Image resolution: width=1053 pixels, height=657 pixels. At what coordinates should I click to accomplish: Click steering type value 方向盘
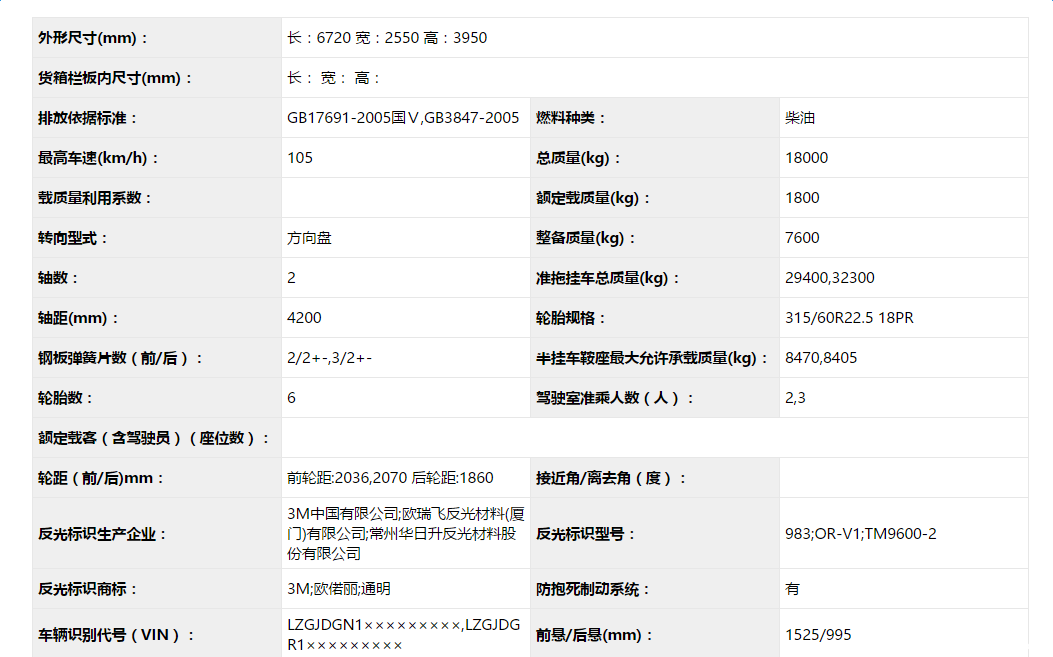(x=309, y=238)
